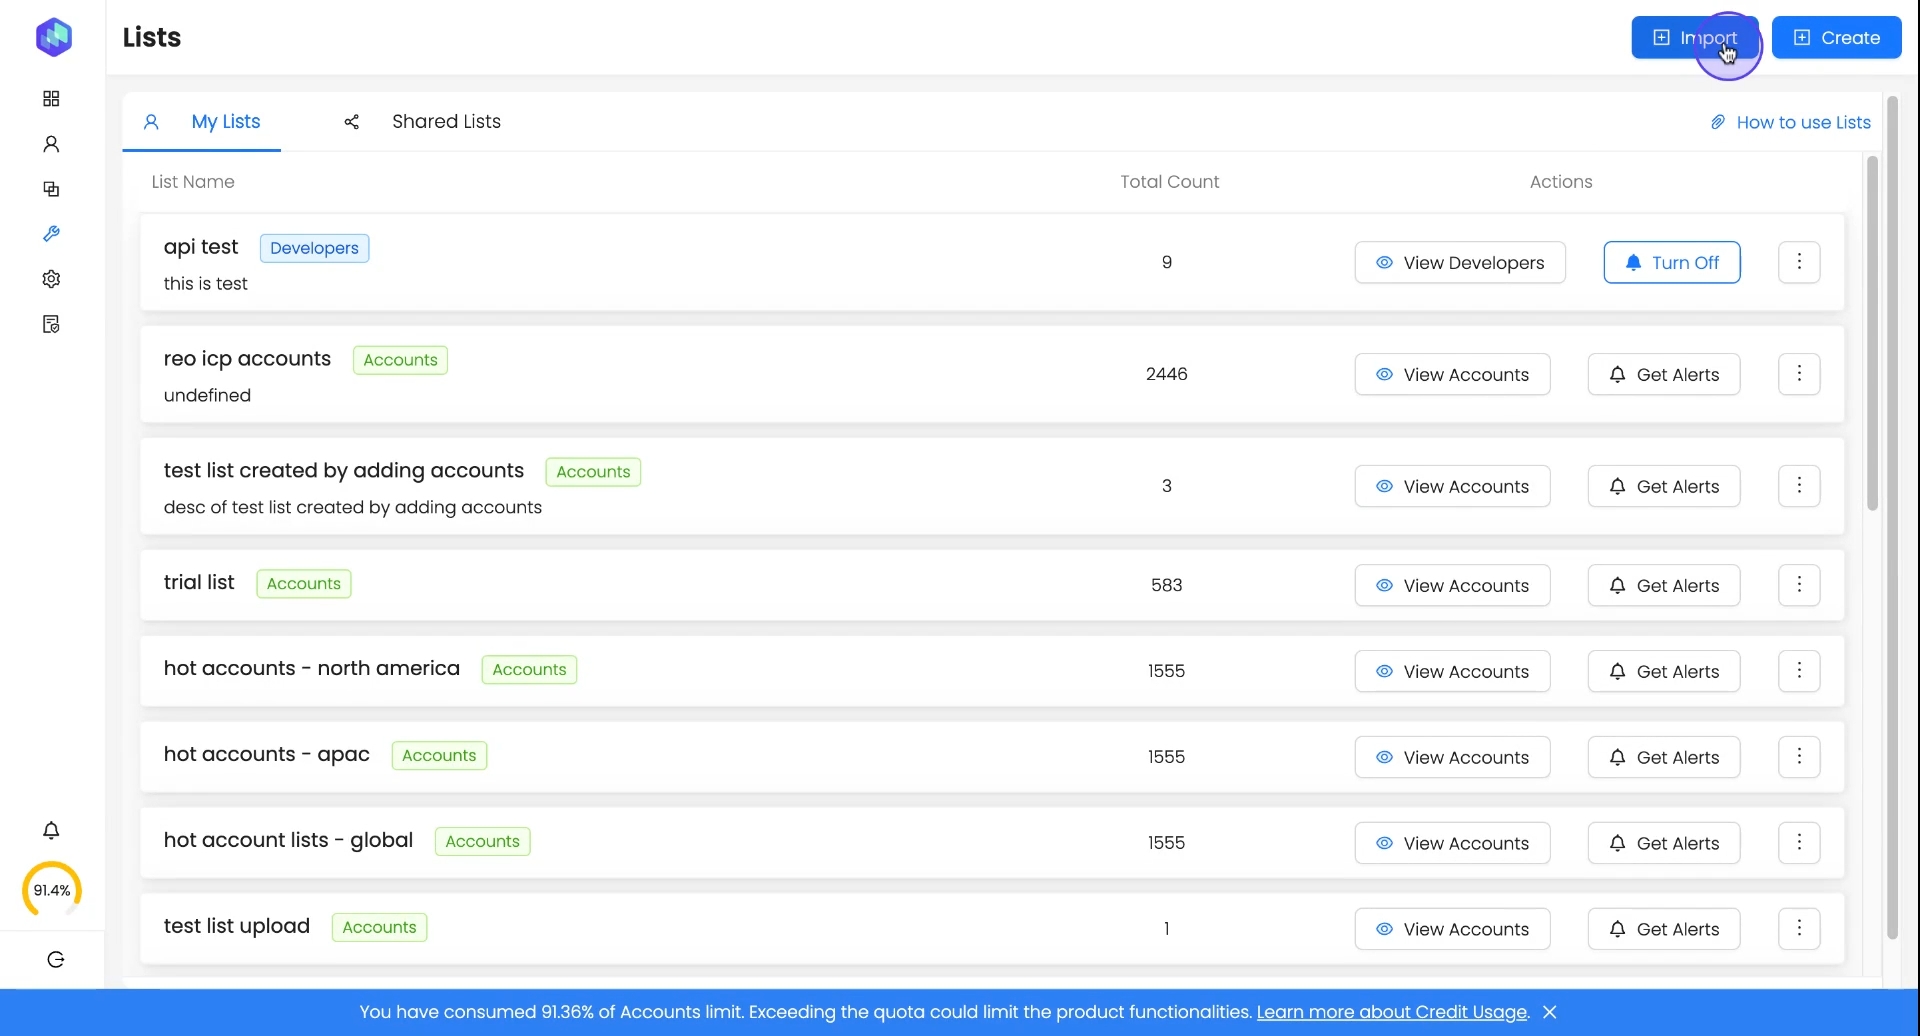Open Learn more about Credit Usage link
The image size is (1920, 1036).
coord(1392,1012)
